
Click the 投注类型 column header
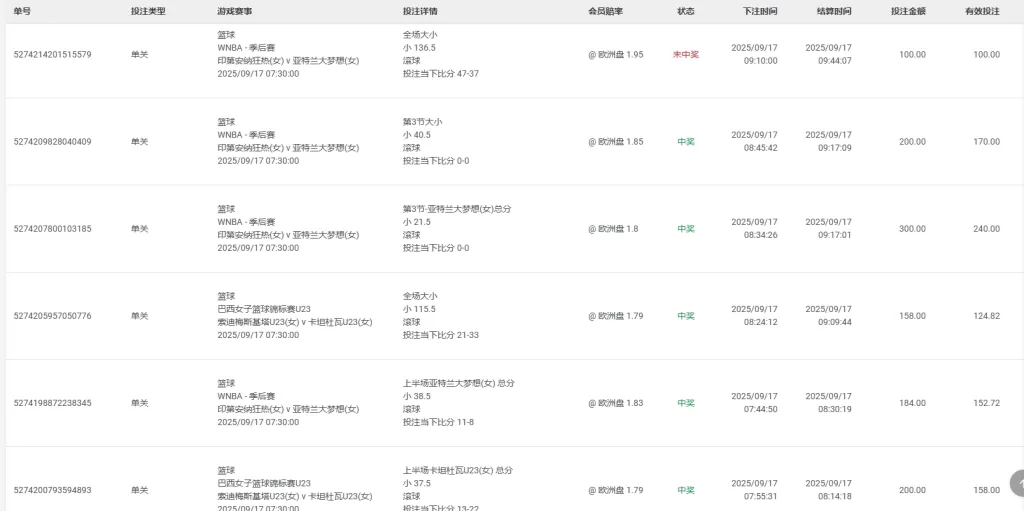point(148,11)
